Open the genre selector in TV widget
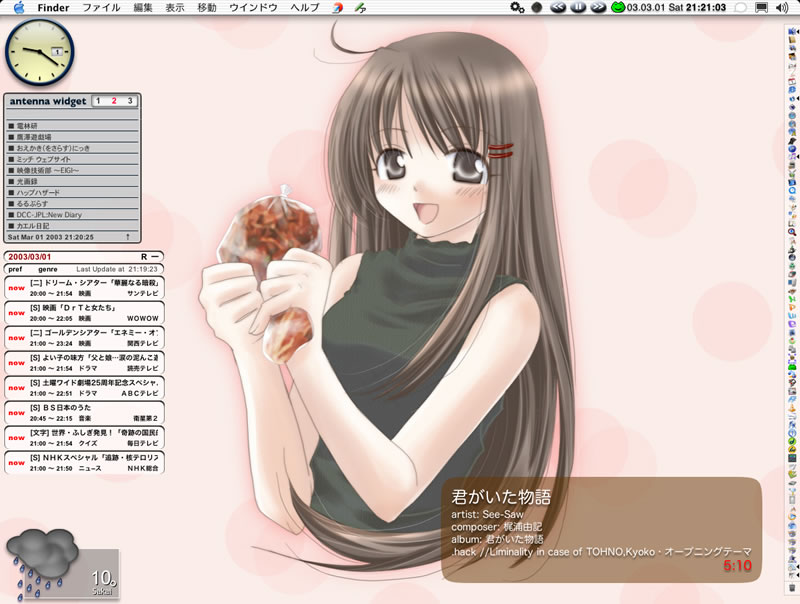The image size is (800, 604). coord(47,269)
